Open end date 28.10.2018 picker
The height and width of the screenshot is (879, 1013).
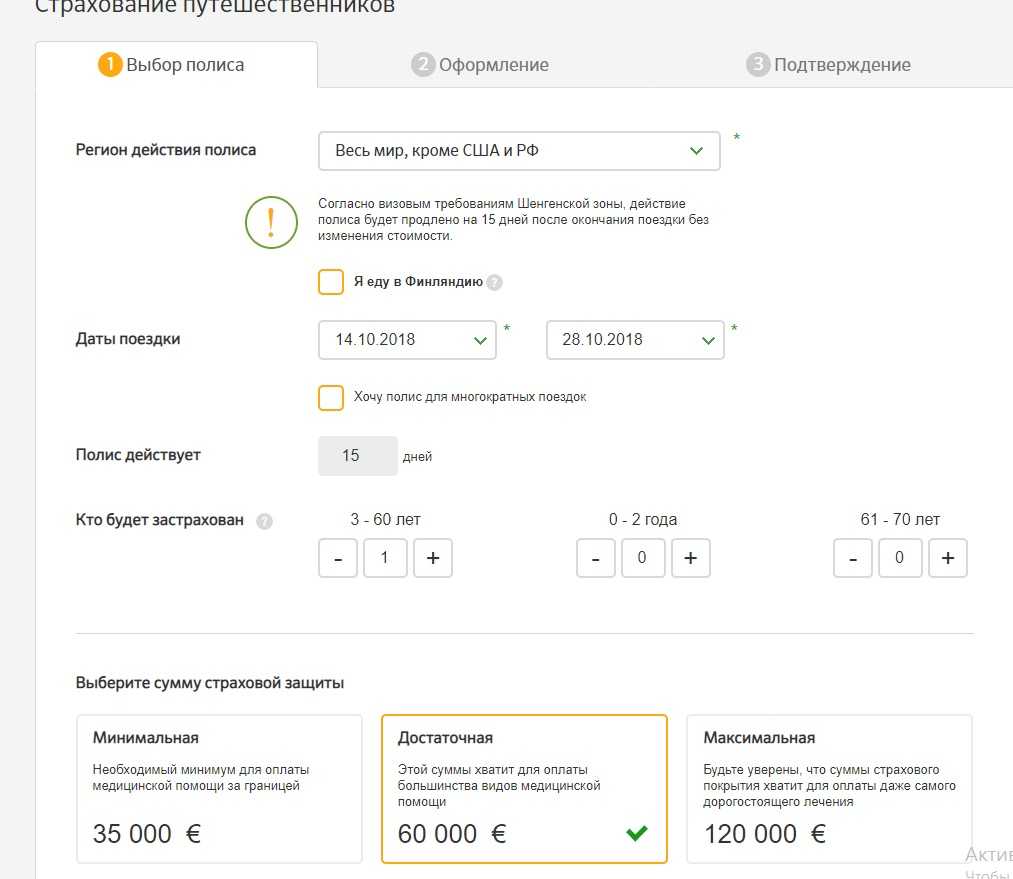tap(634, 340)
